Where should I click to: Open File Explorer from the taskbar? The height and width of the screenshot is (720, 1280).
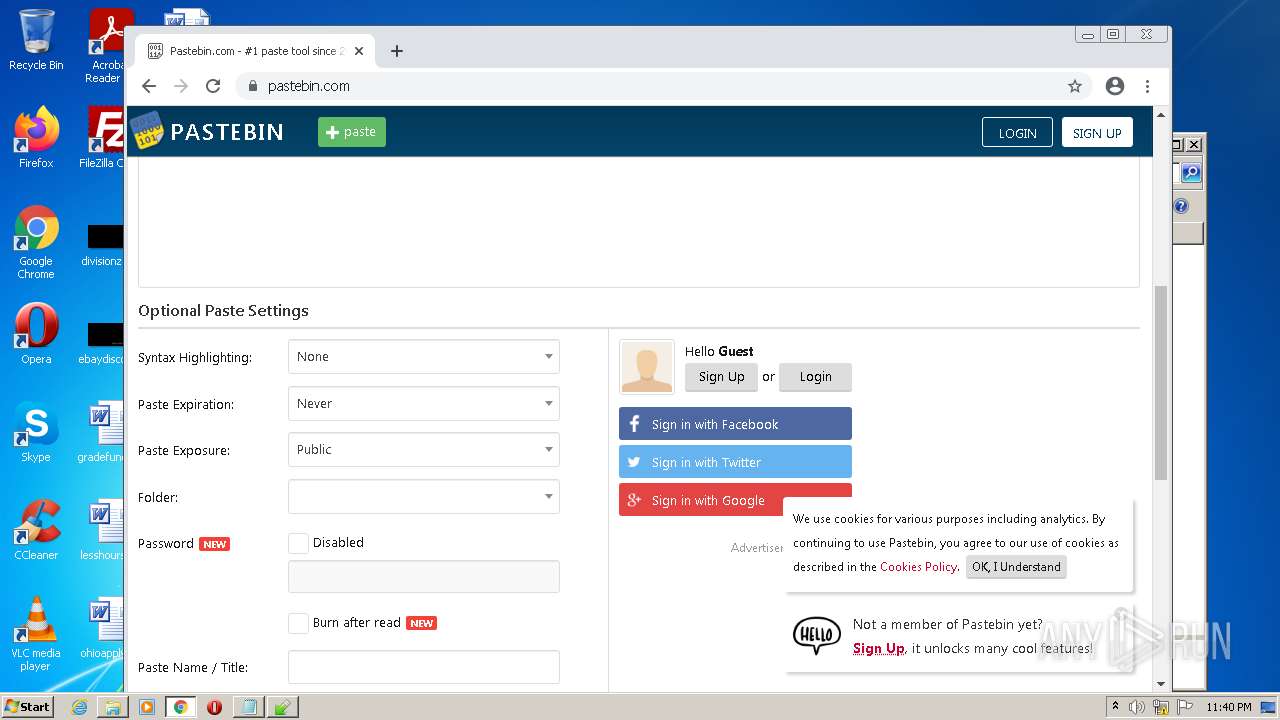click(x=113, y=707)
